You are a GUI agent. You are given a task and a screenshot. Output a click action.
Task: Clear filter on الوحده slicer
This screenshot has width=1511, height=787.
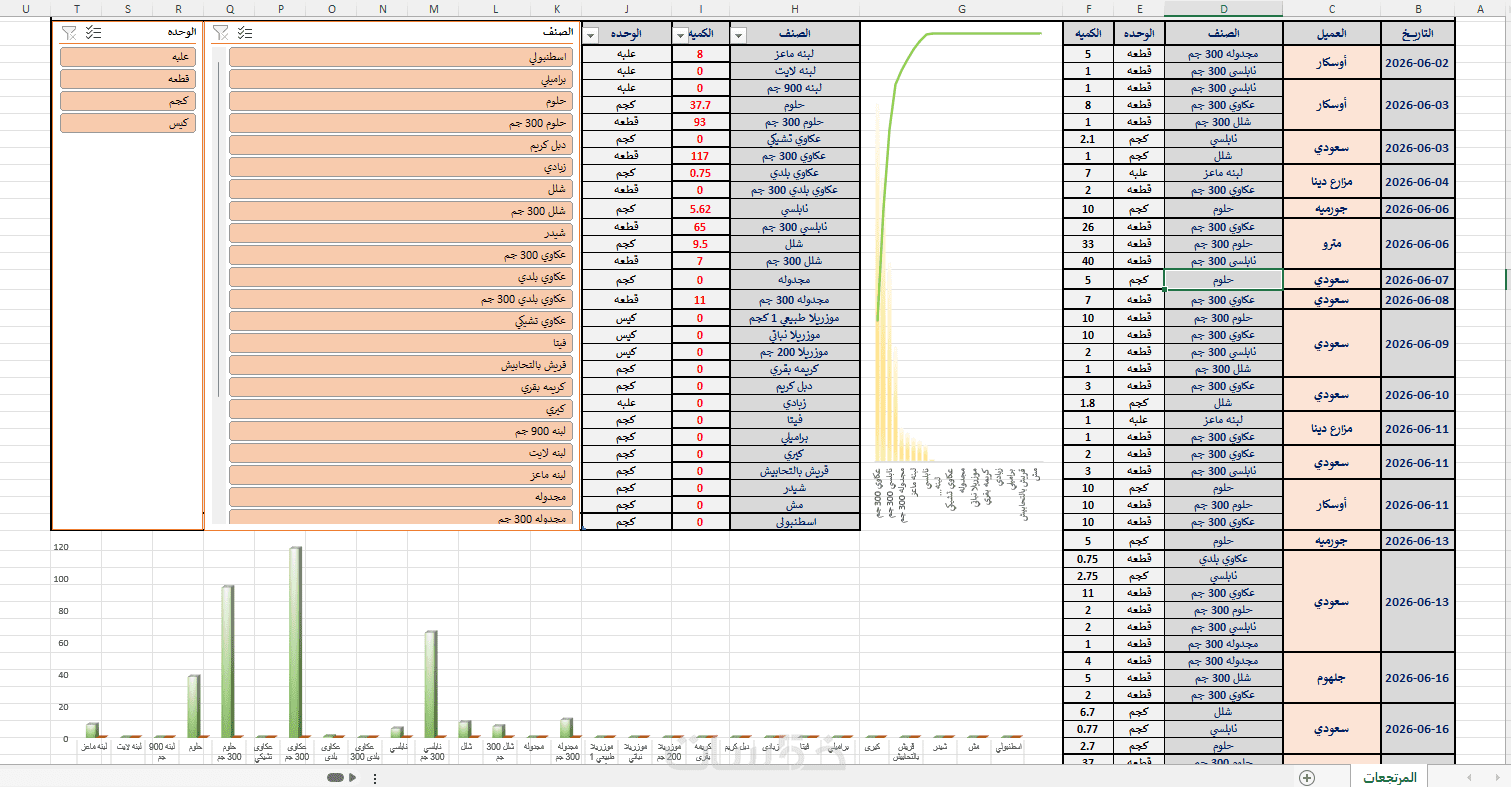[69, 32]
